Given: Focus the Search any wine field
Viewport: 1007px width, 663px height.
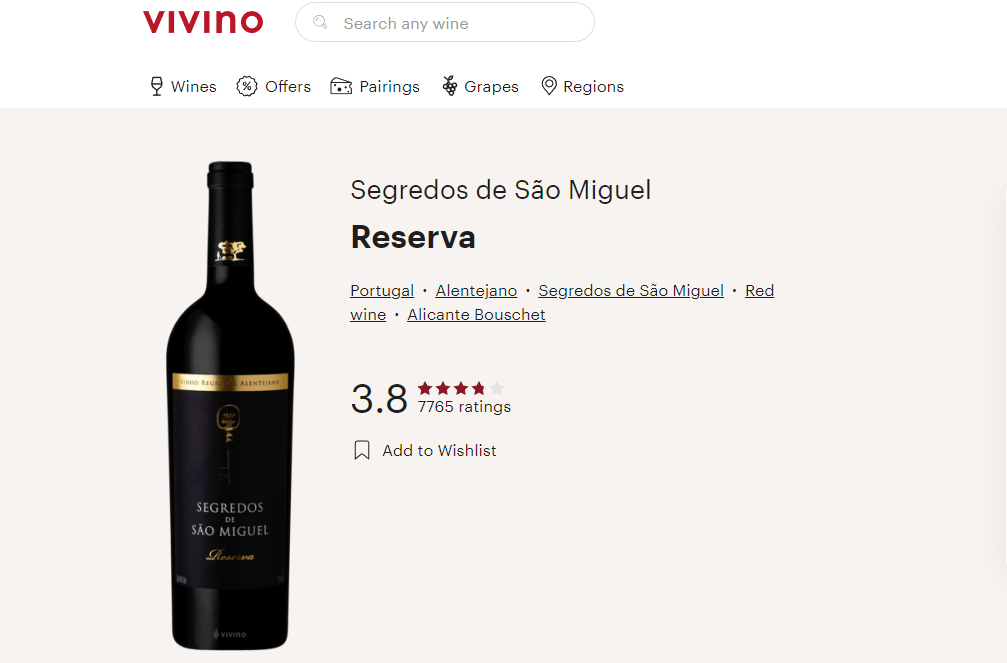Looking at the screenshot, I should pyautogui.click(x=444, y=22).
